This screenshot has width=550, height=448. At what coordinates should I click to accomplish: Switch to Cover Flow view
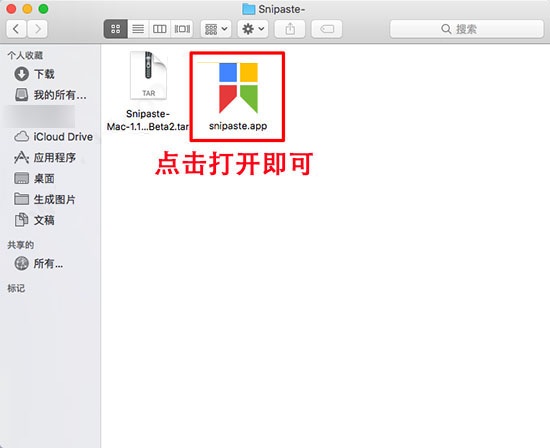tap(182, 29)
